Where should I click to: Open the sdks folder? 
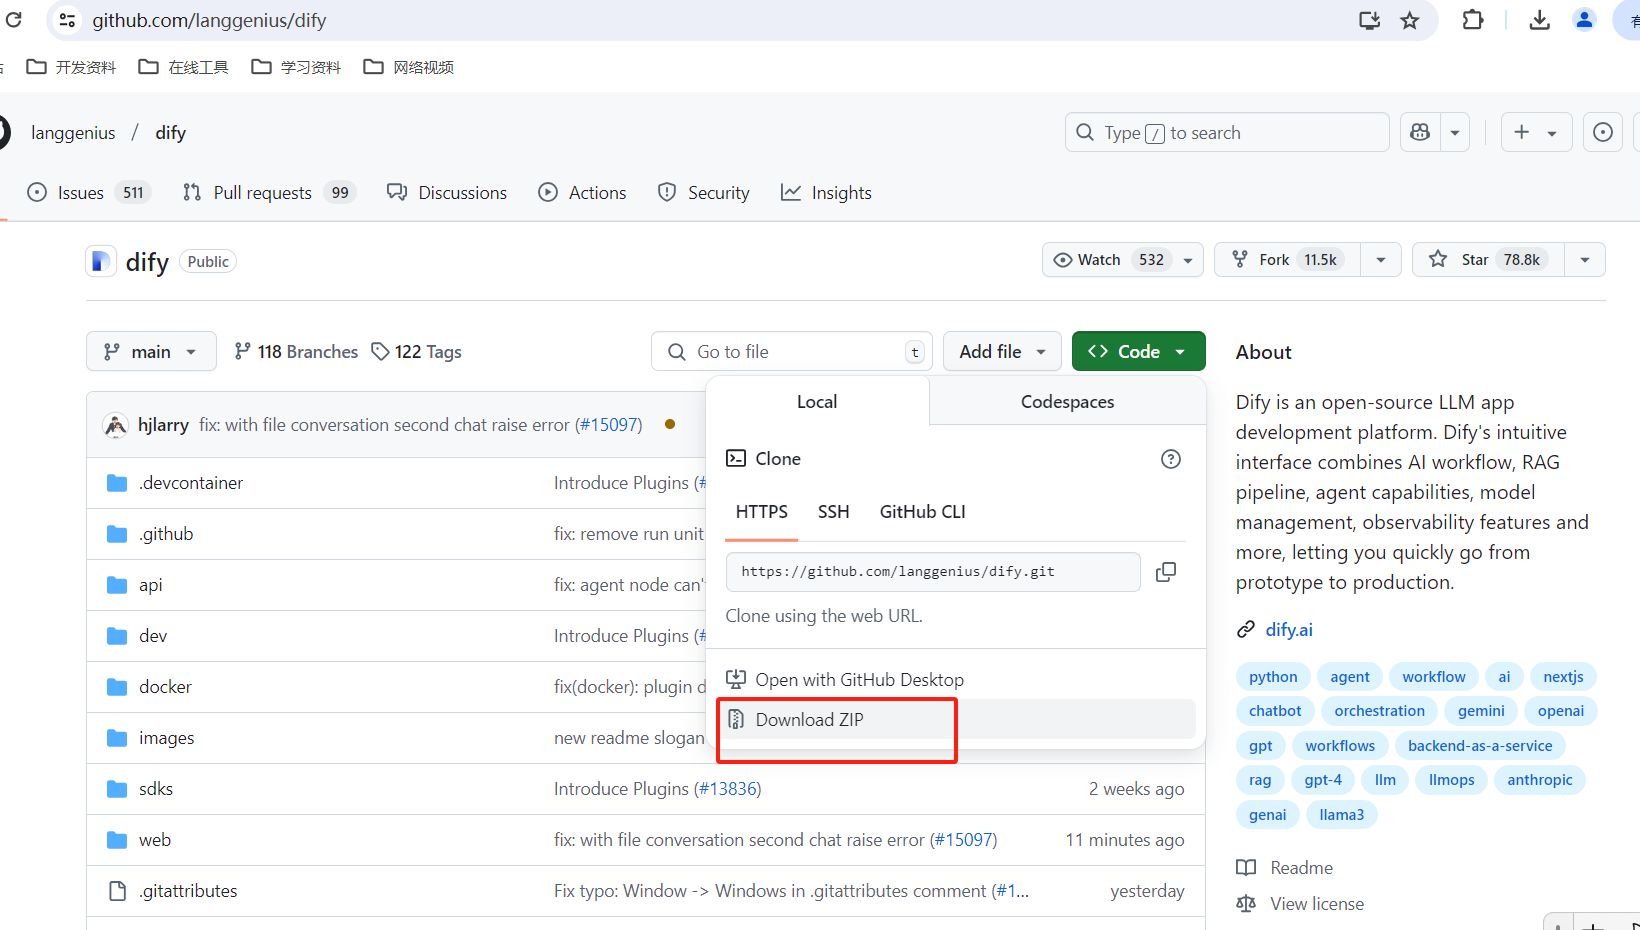click(x=156, y=789)
